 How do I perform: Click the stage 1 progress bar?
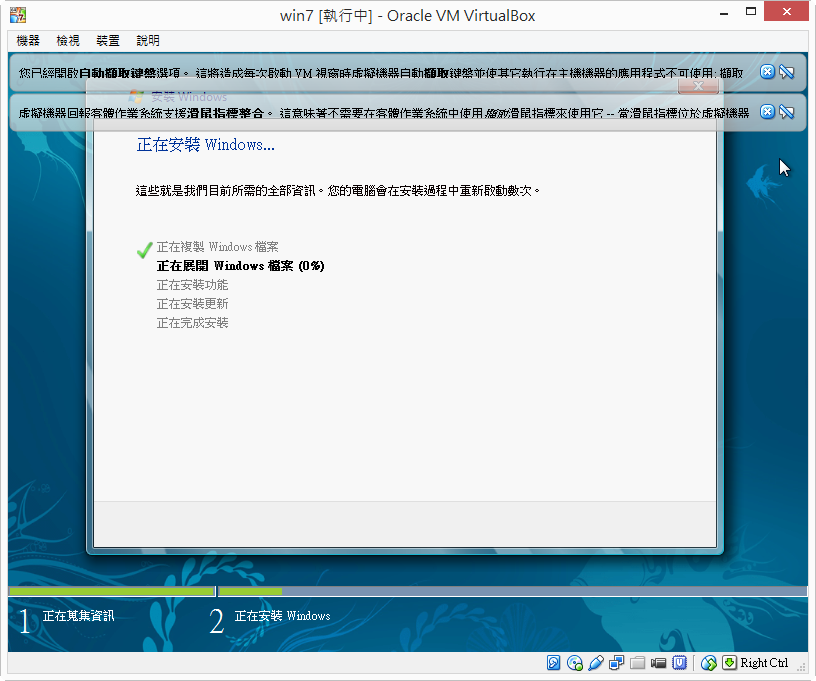click(112, 592)
